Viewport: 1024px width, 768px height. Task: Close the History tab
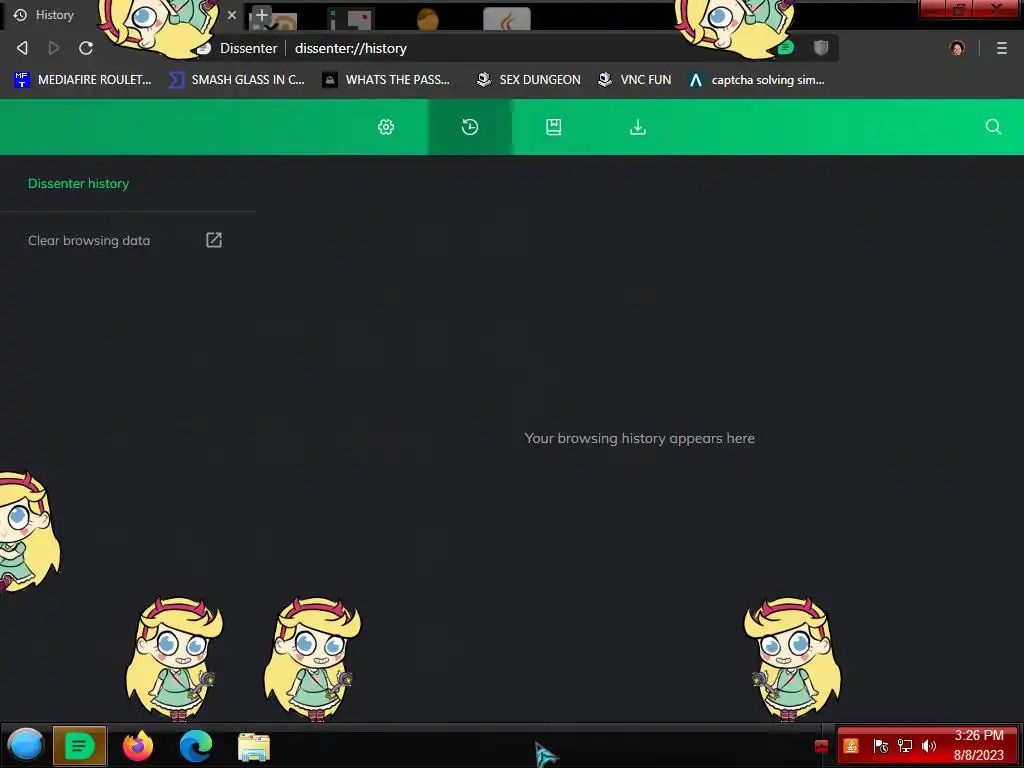click(x=232, y=14)
